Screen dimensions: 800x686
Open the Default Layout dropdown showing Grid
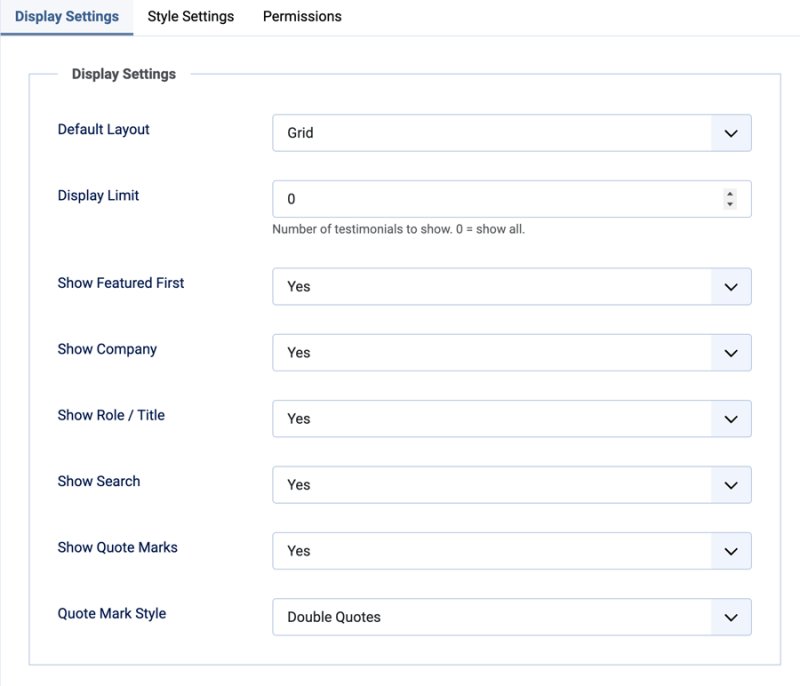pos(512,133)
